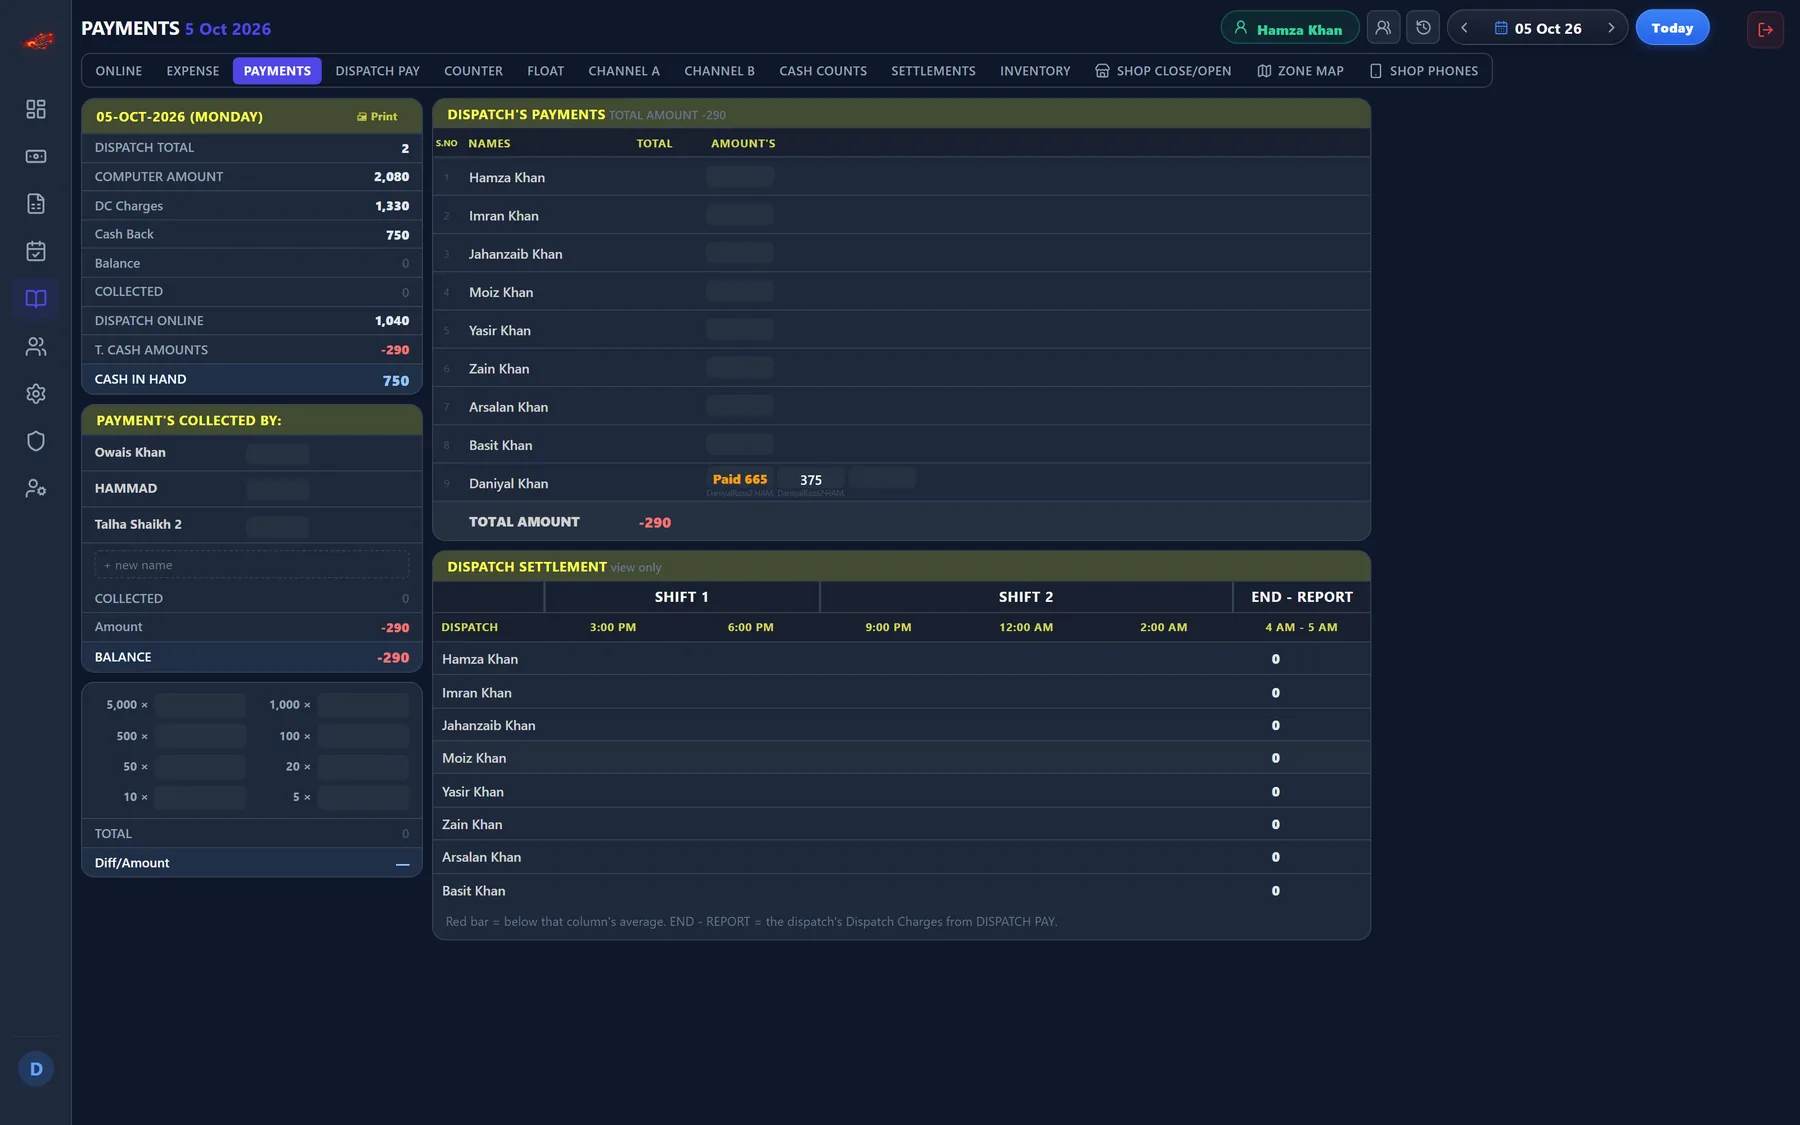Go to next day with right chevron

coord(1611,28)
